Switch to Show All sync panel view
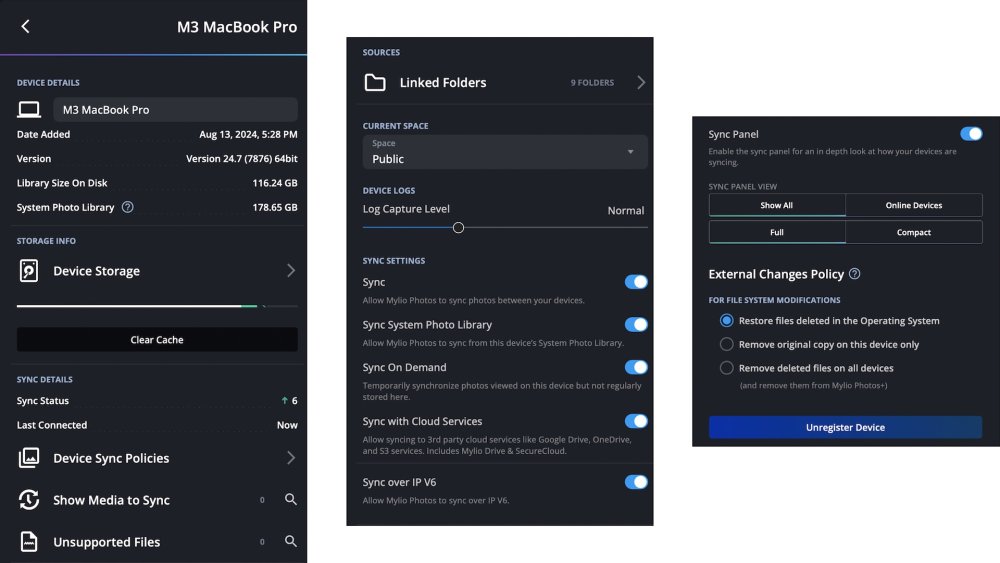Image resolution: width=1000 pixels, height=563 pixels. click(777, 205)
